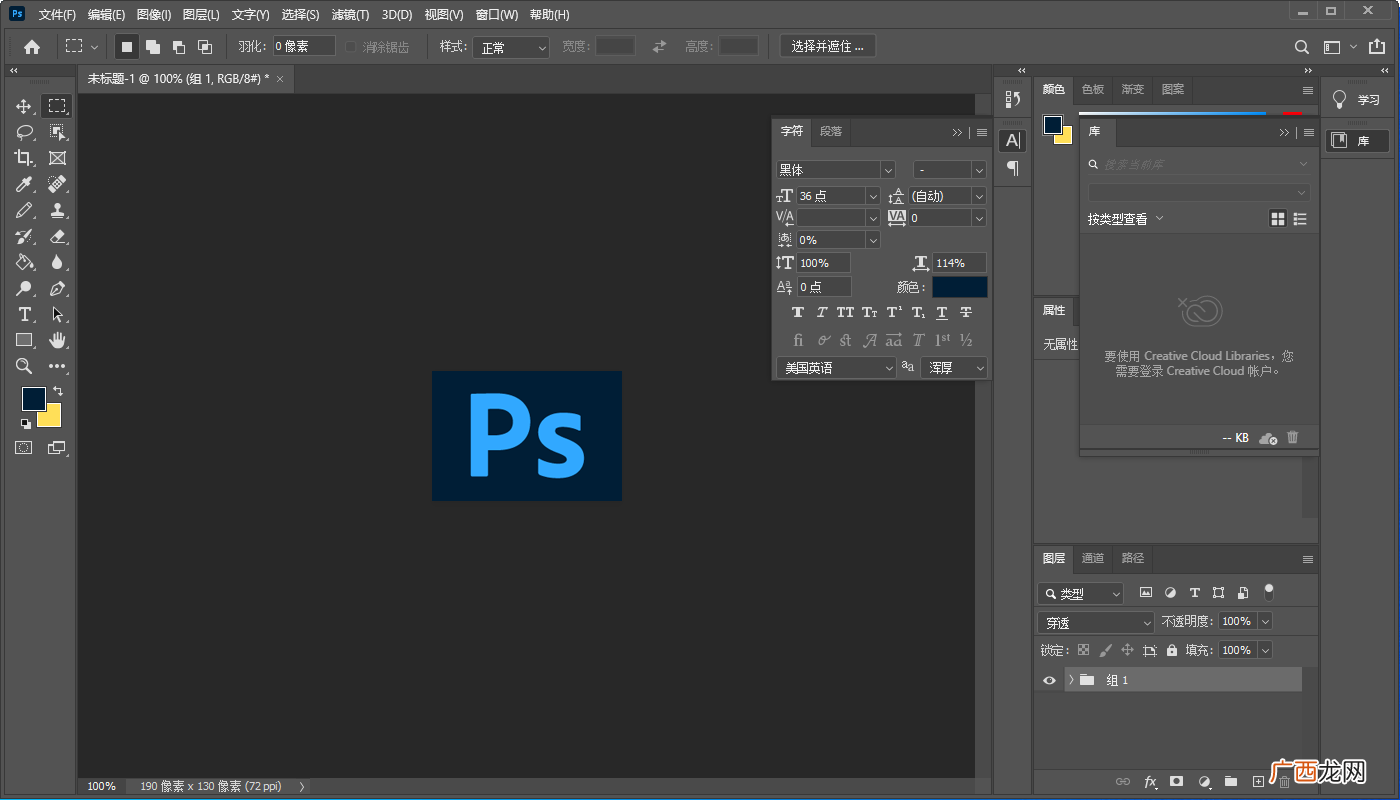This screenshot has width=1400, height=800.
Task: Open the 样式 正常 style dropdown
Action: click(x=511, y=47)
